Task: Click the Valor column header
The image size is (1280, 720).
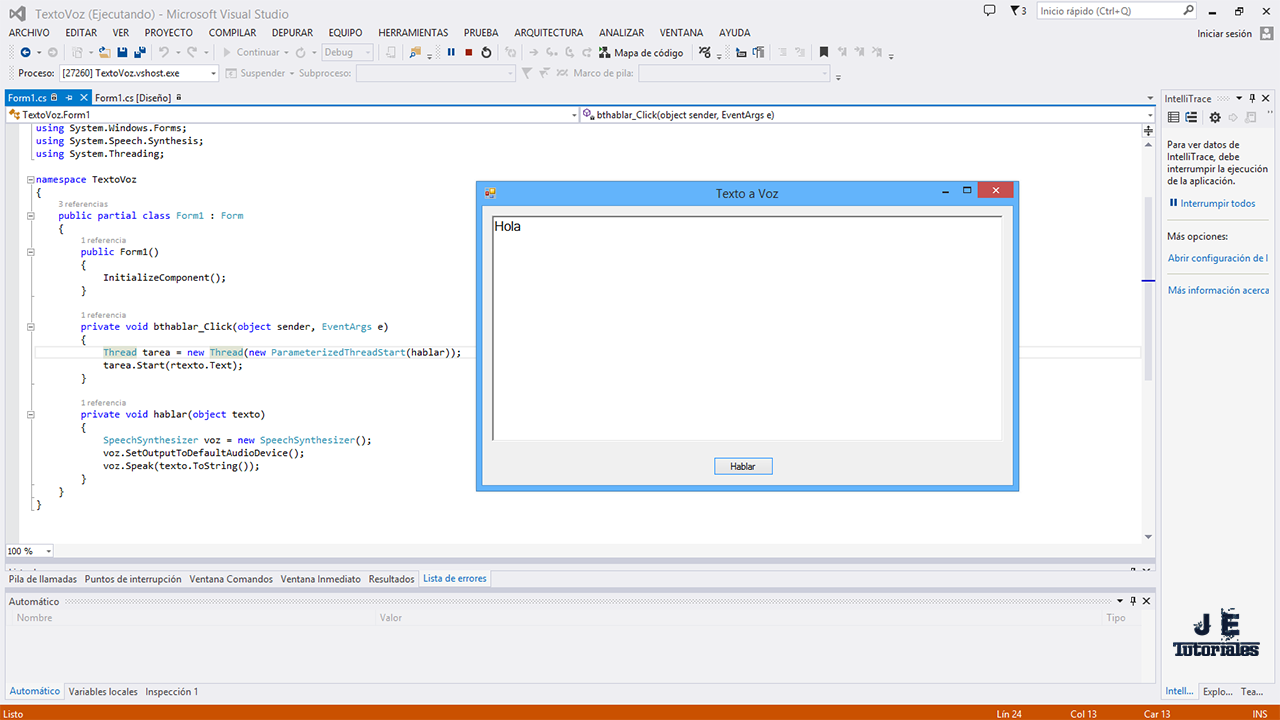Action: (391, 618)
